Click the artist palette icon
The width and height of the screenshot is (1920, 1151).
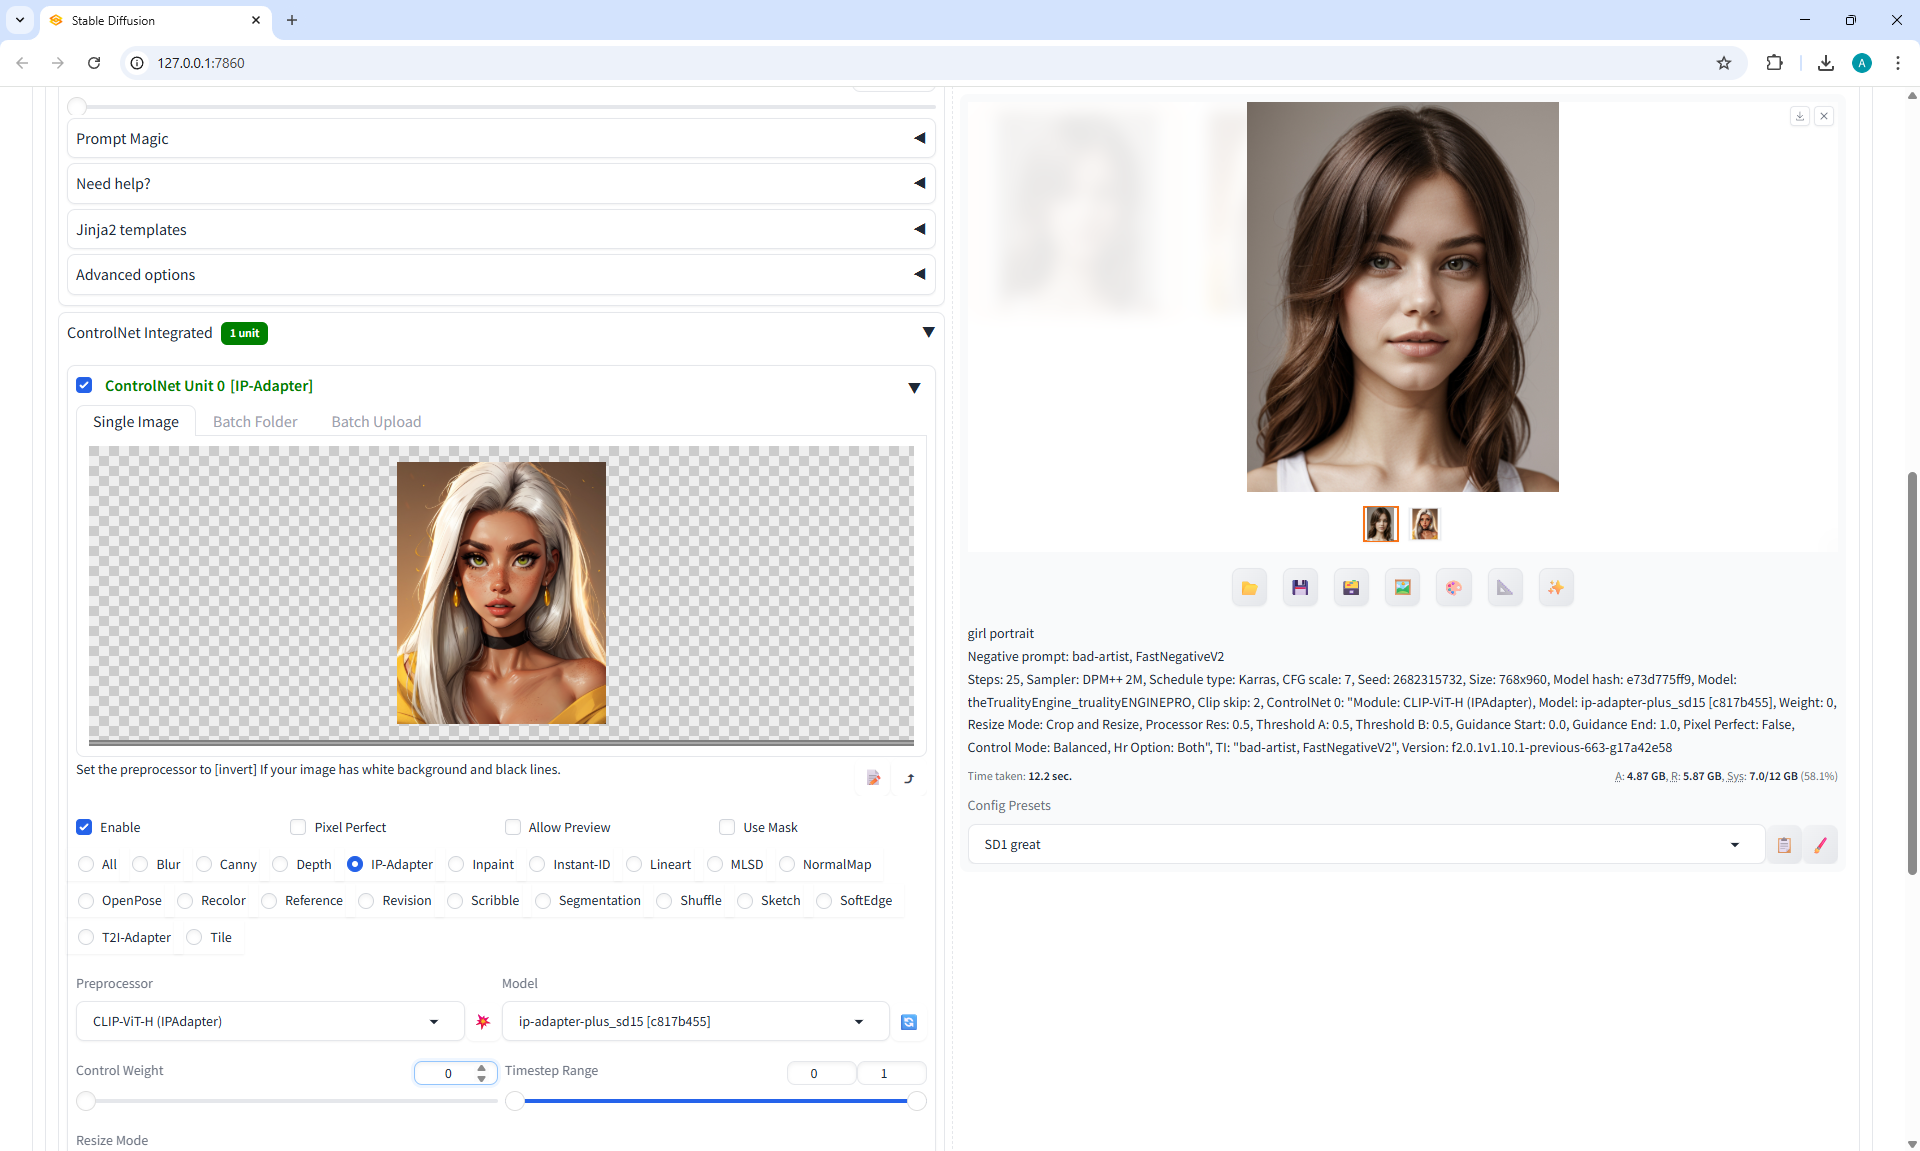tap(1454, 588)
